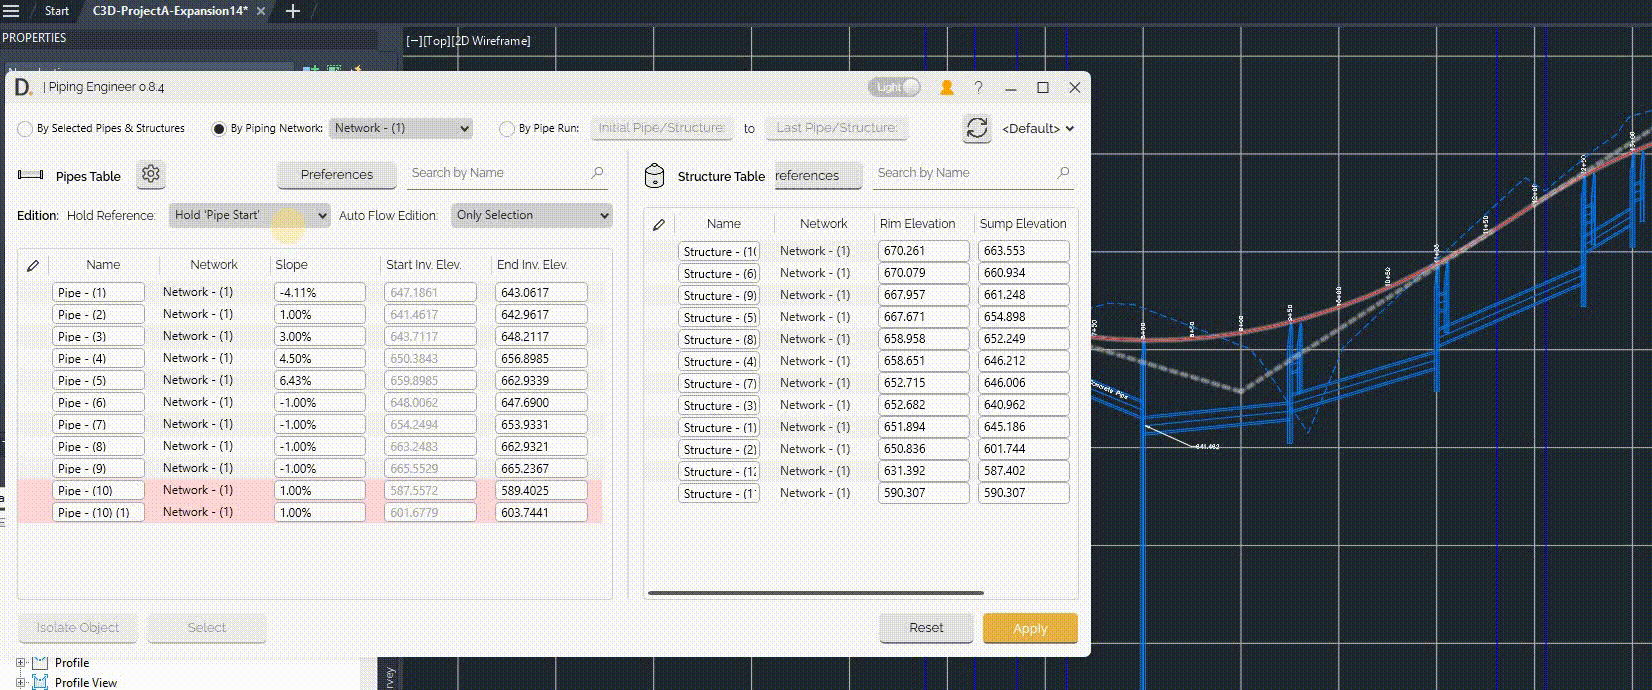Open Pipes Table settings gear
The image size is (1652, 690).
coord(151,174)
